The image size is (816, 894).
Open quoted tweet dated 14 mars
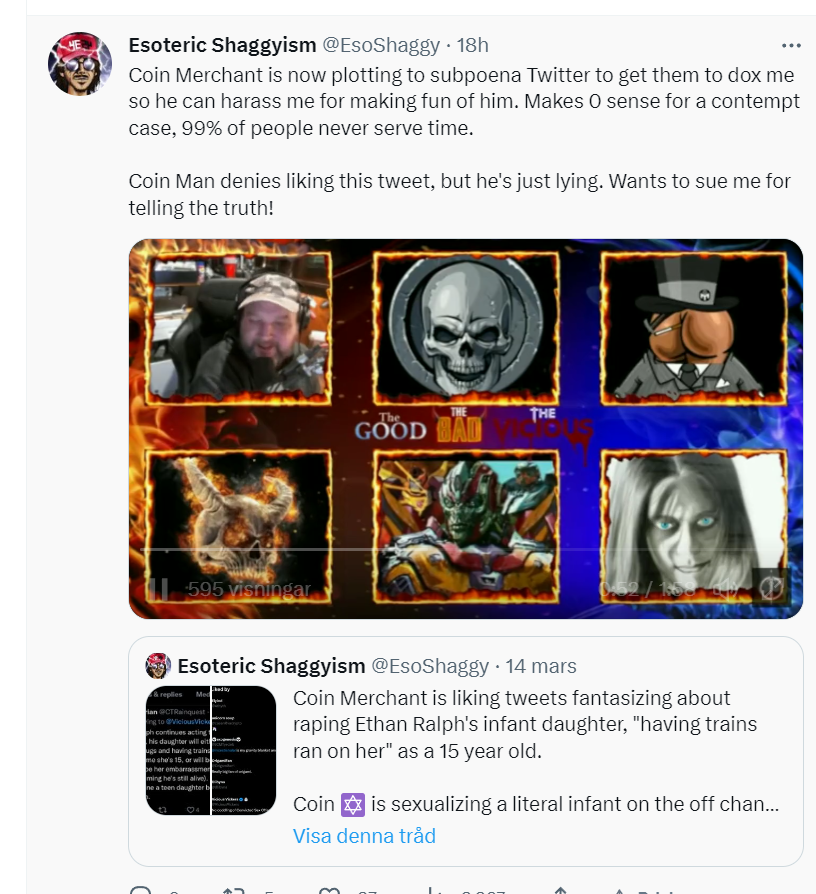coord(541,666)
